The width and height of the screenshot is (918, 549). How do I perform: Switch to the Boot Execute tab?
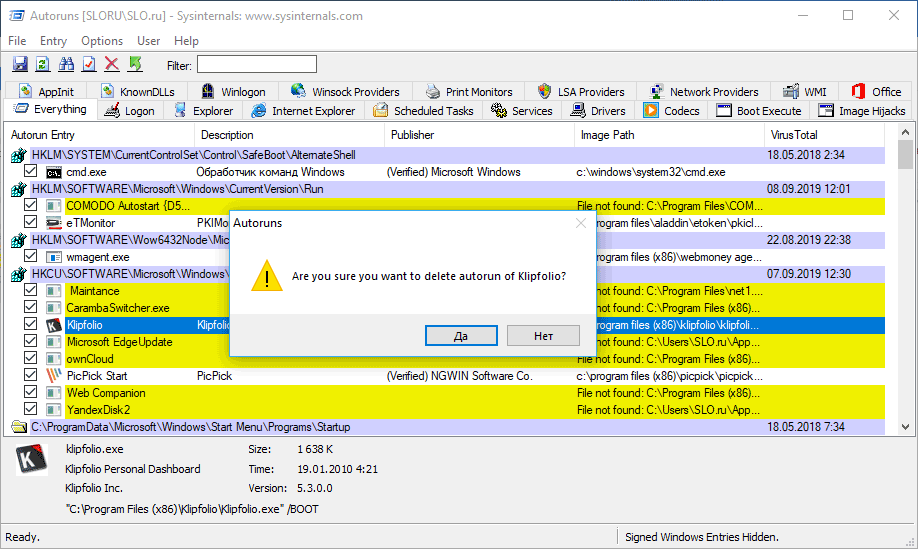click(759, 111)
